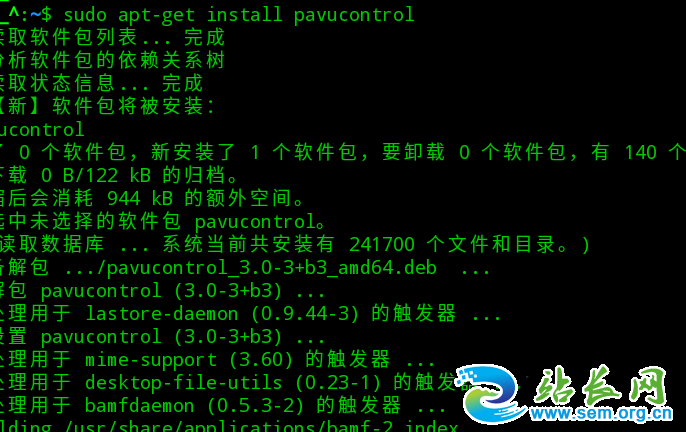Click the mime-support (3.60) trigger line
This screenshot has height=432, width=686.
[x=217, y=359]
